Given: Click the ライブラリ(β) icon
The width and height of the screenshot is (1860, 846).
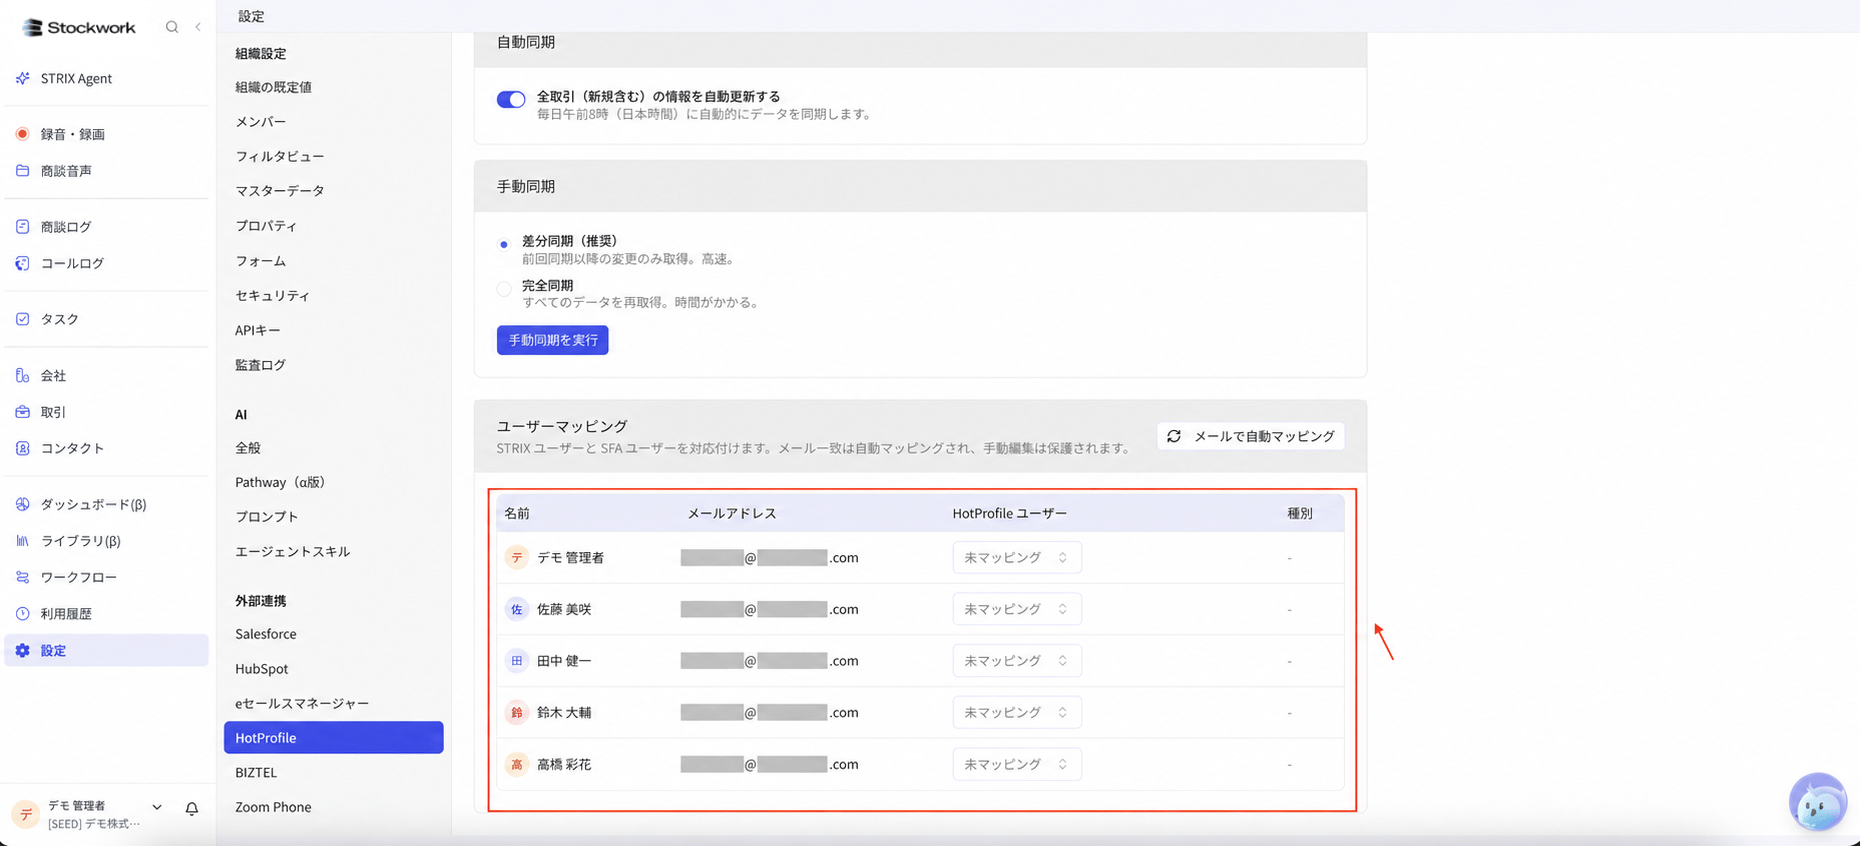Looking at the screenshot, I should pos(23,541).
